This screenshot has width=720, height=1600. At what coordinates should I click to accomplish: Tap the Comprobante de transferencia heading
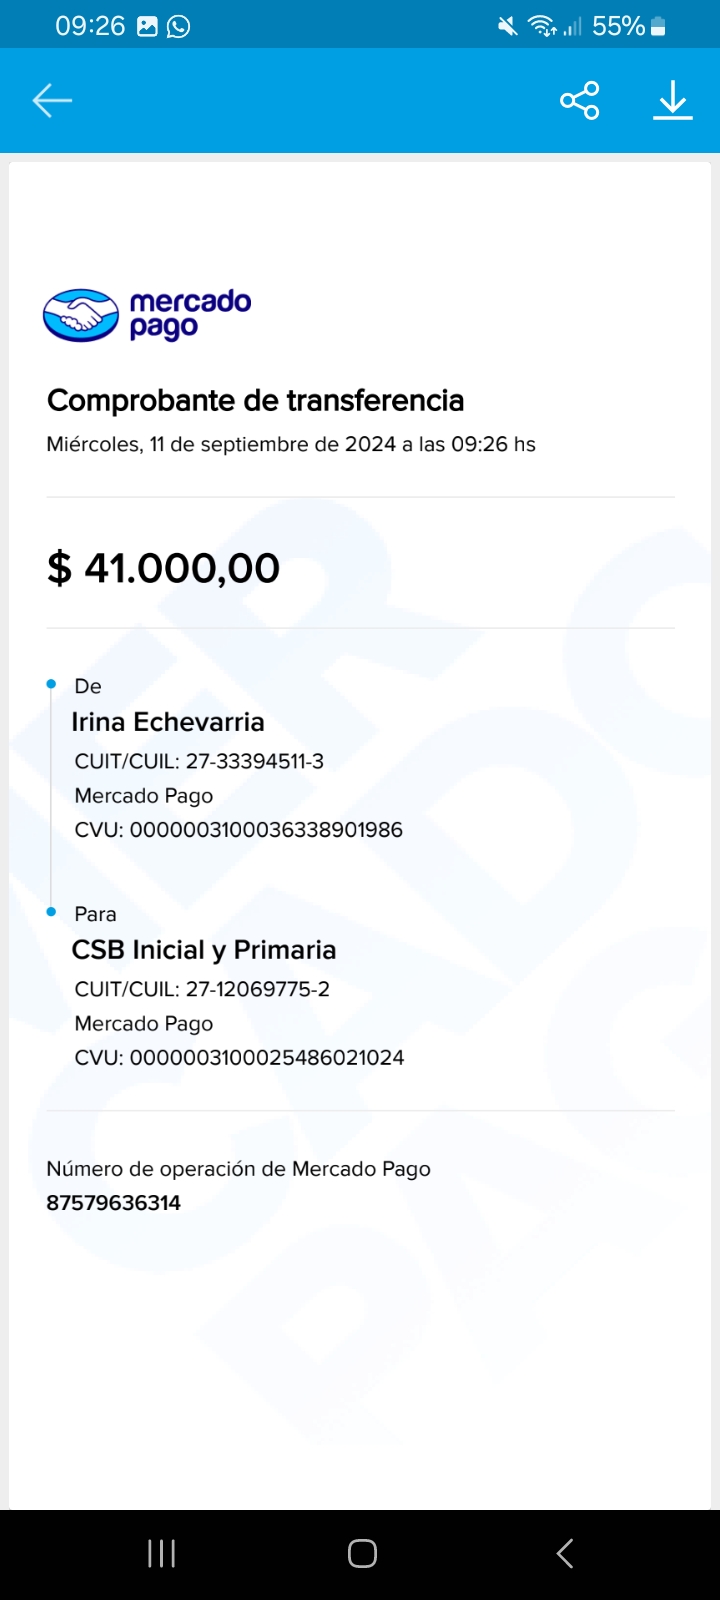[x=255, y=401]
